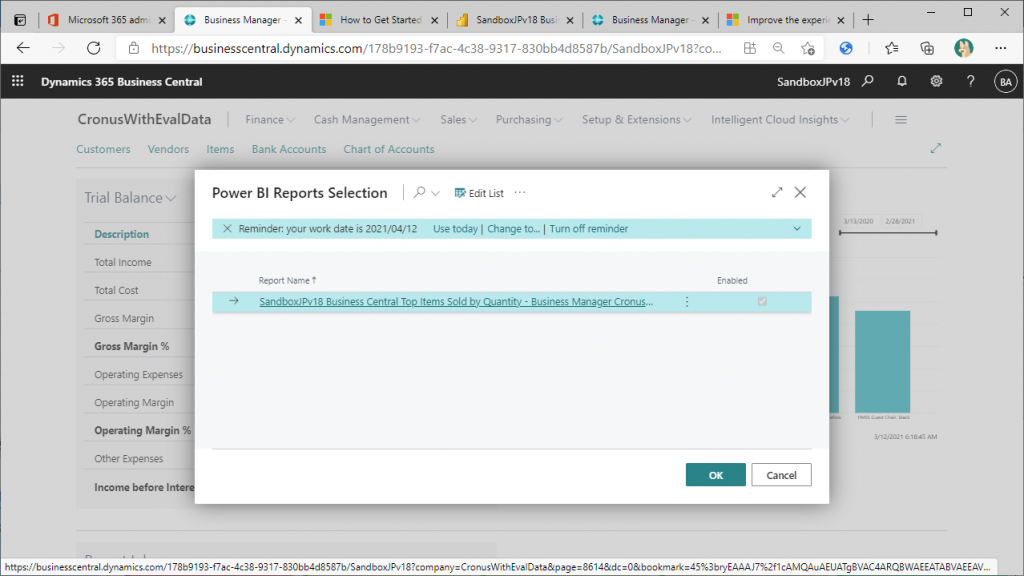Click the browser address bar URL

click(x=436, y=48)
